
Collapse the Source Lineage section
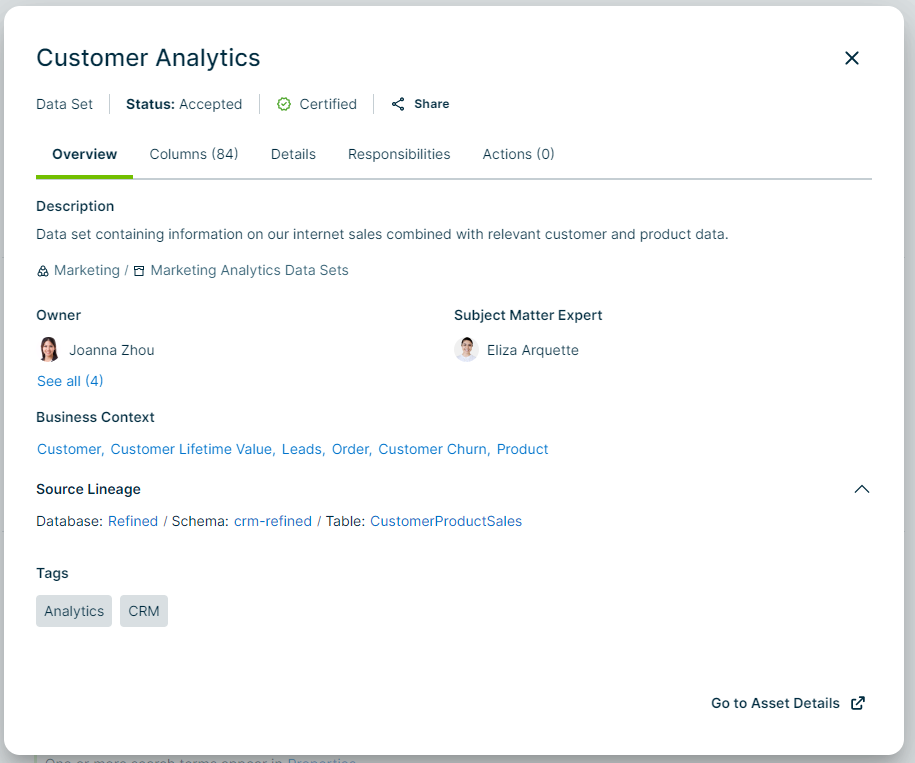[x=861, y=489]
